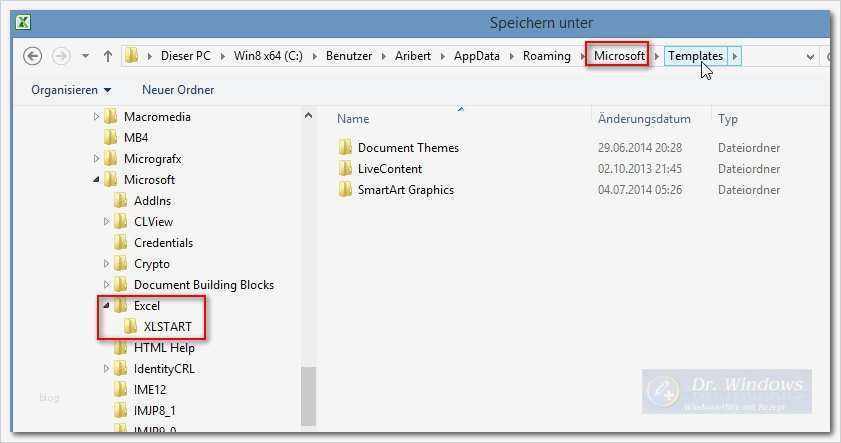Select Document Themes folder icon in list

(345, 147)
